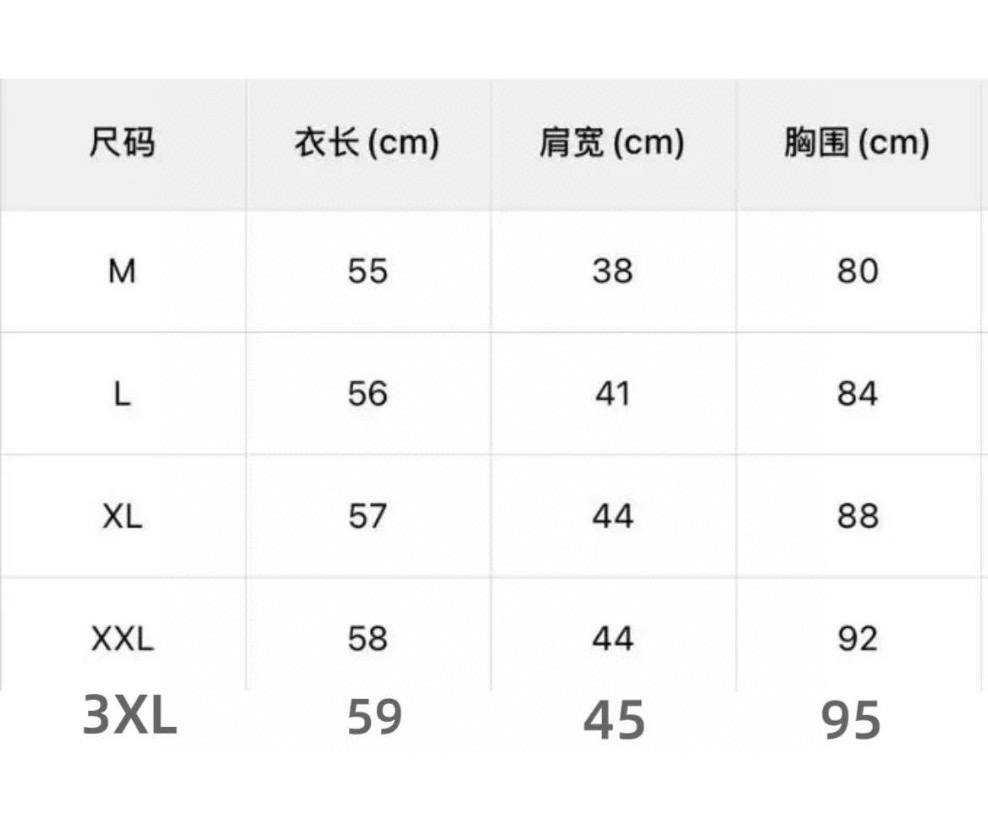The height and width of the screenshot is (837, 988).
Task: Select garment length 59 for 3XL
Action: click(x=375, y=718)
